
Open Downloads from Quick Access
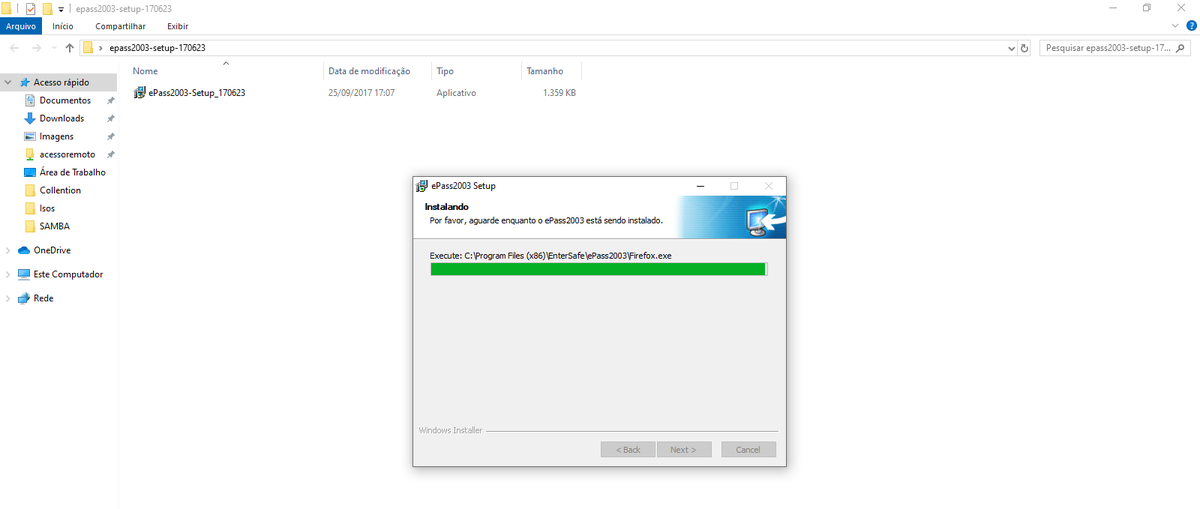[61, 118]
